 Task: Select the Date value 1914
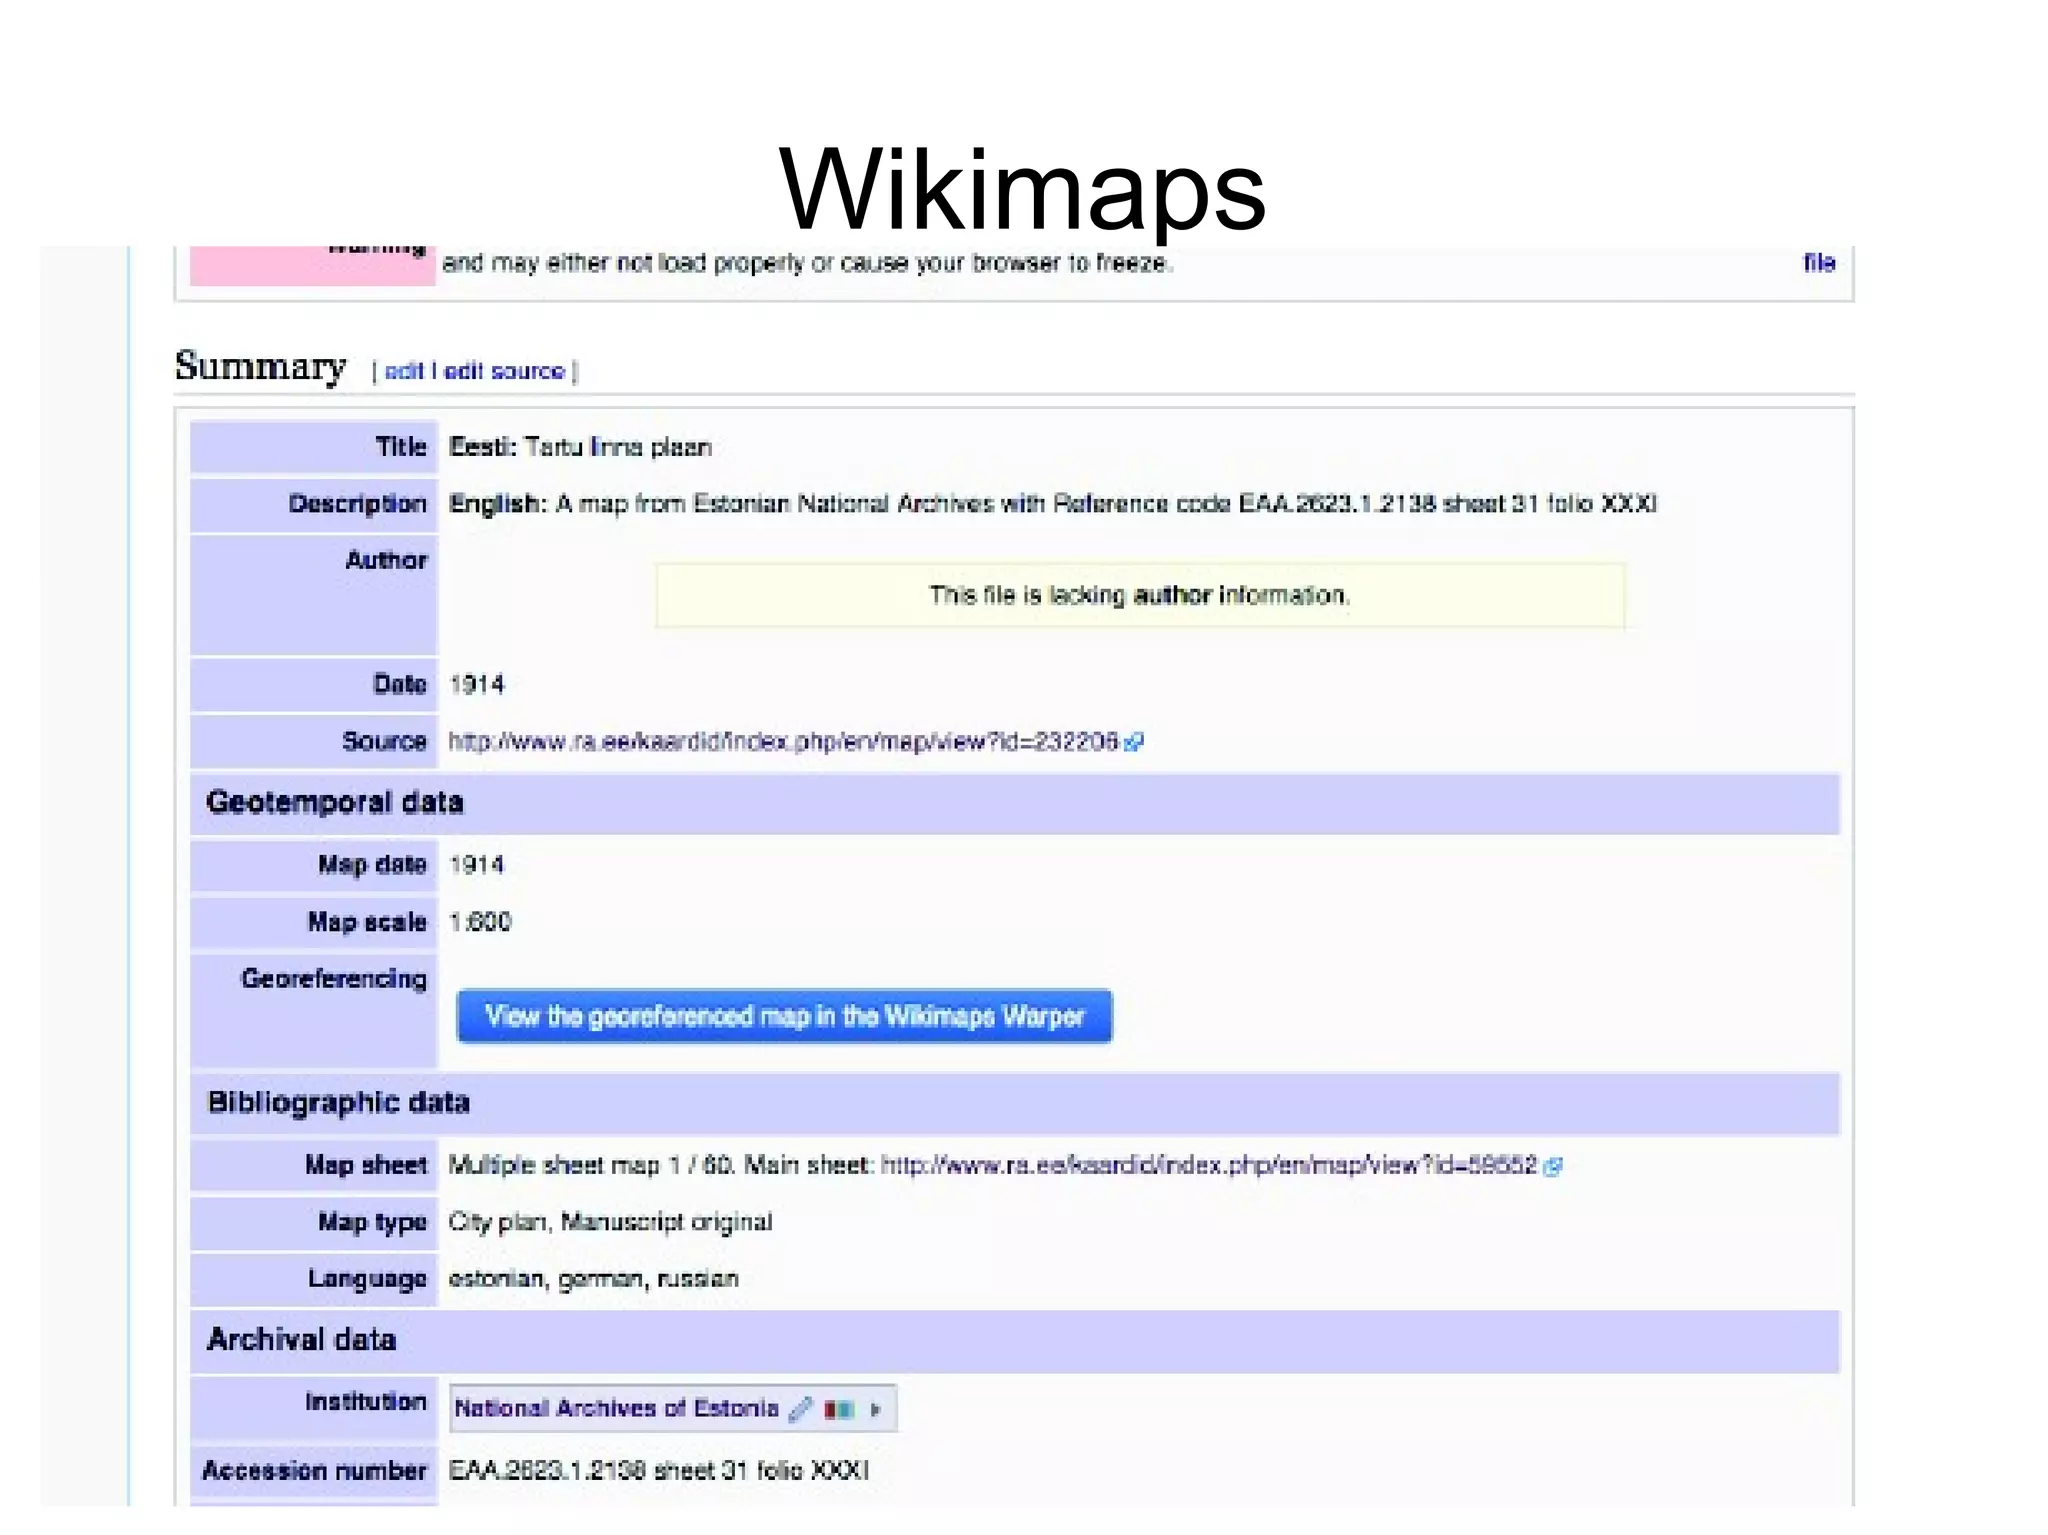(476, 685)
